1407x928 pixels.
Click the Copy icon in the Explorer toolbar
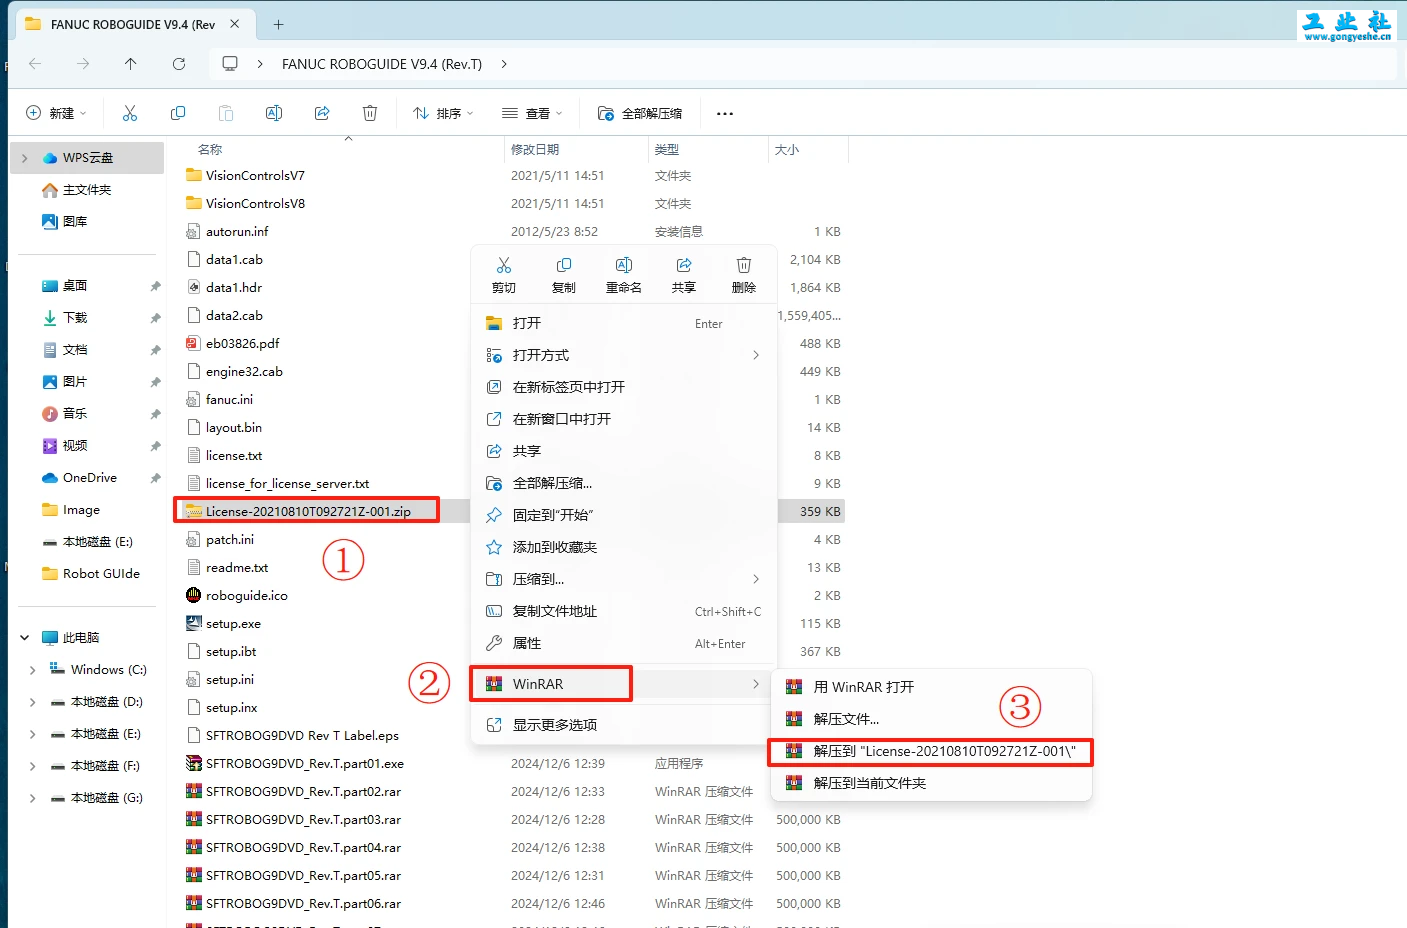[178, 113]
